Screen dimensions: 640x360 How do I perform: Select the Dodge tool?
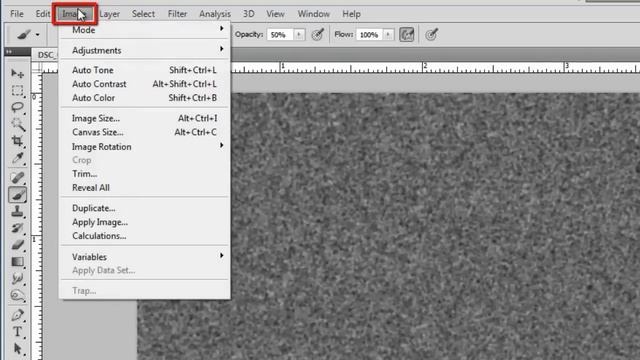point(17,296)
